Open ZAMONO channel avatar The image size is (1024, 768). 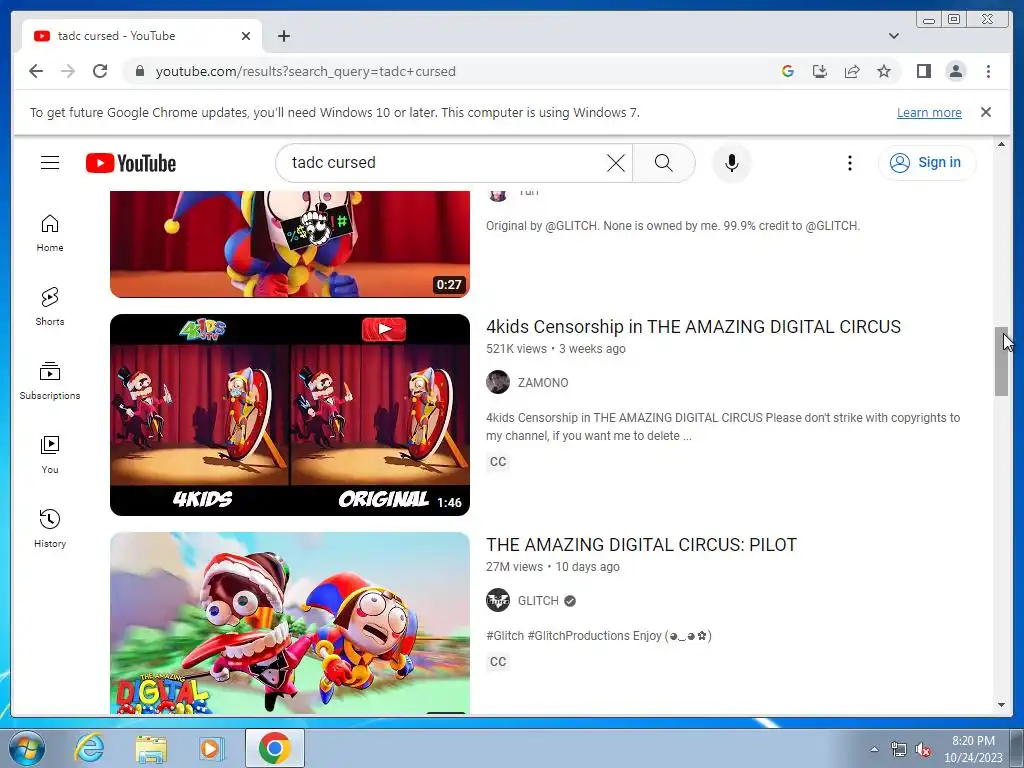tap(498, 382)
